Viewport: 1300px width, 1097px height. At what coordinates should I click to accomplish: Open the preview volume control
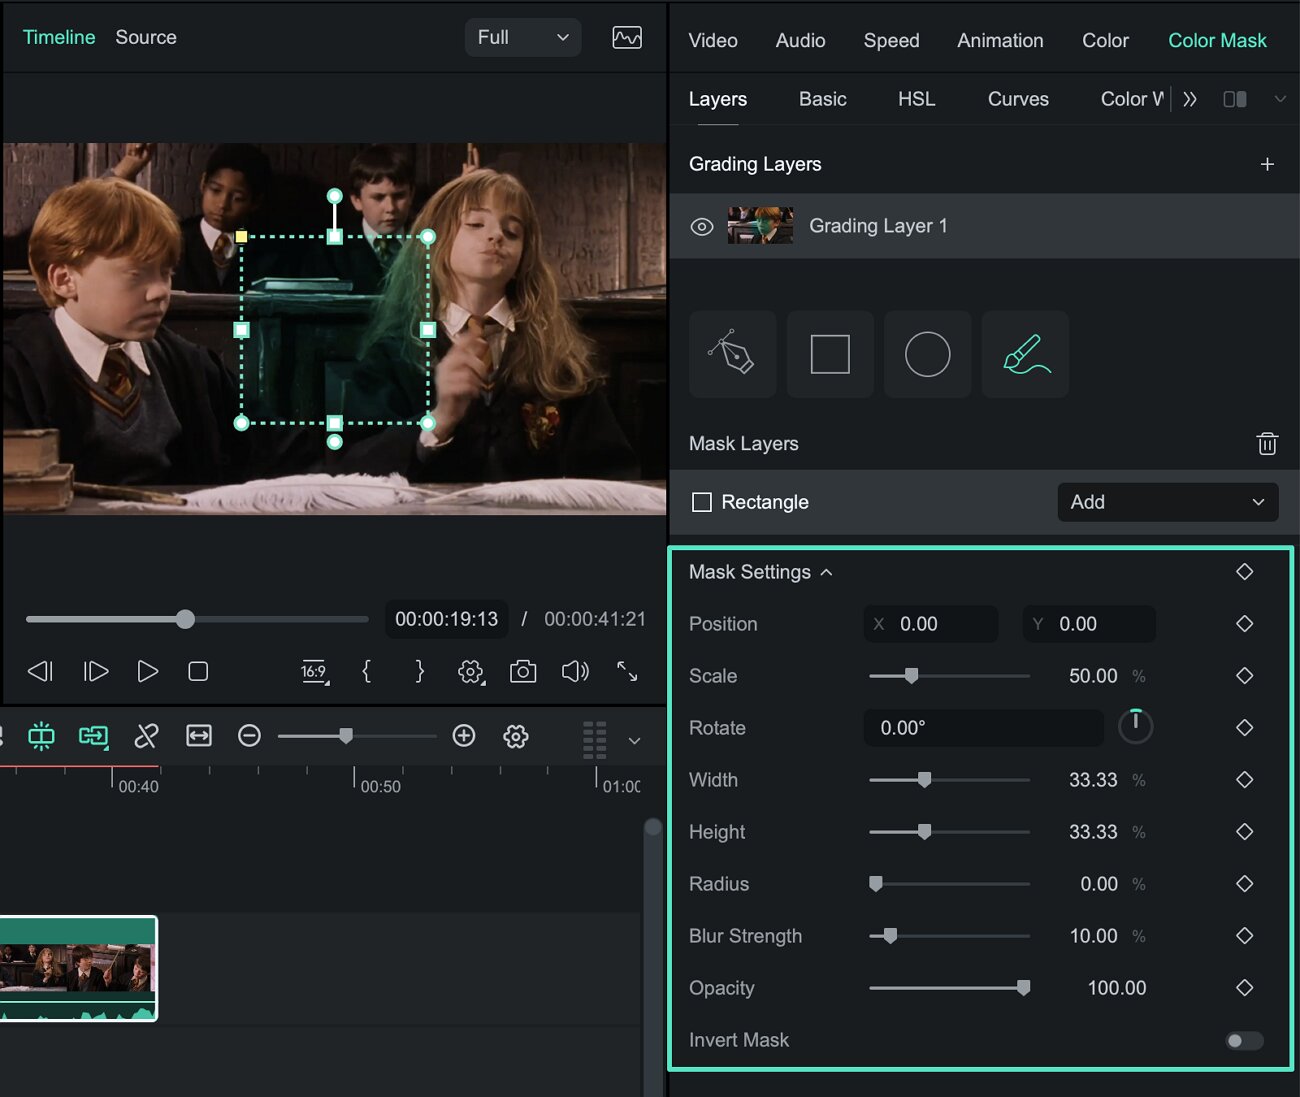[x=575, y=671]
